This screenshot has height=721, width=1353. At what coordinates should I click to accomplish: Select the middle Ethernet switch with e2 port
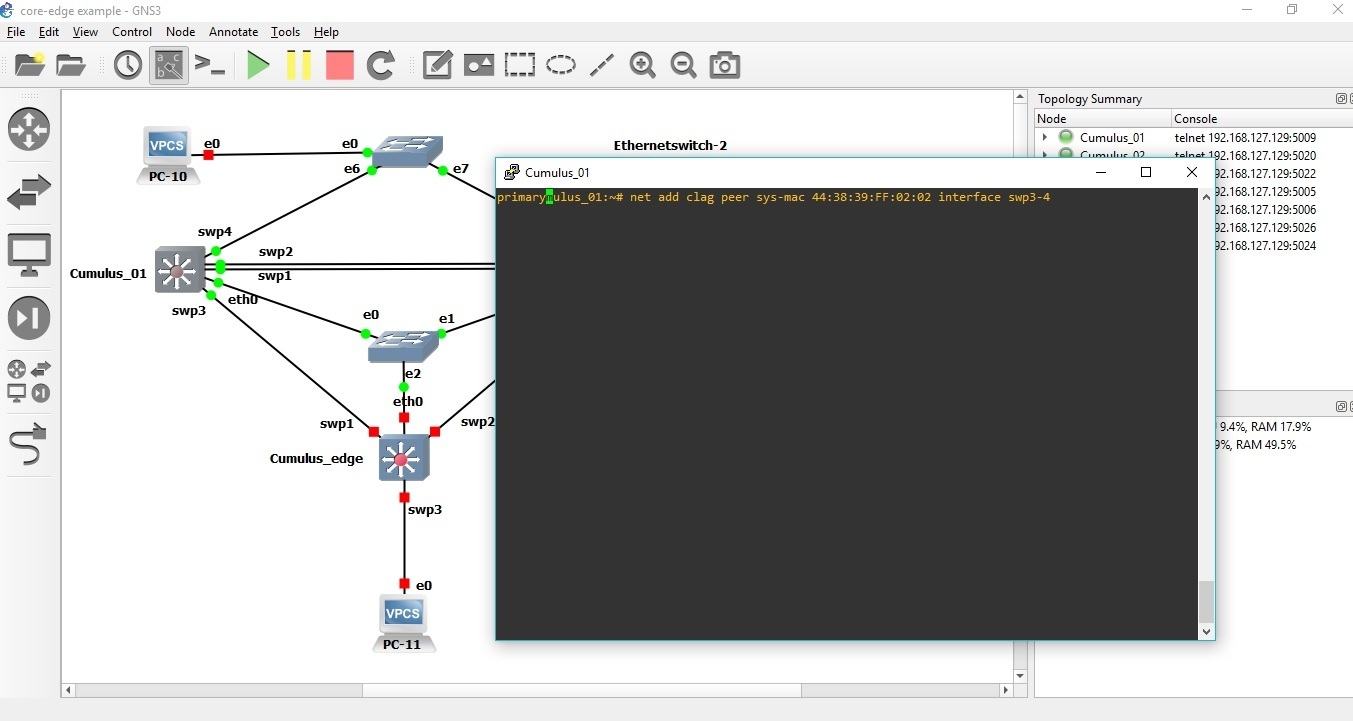click(403, 346)
